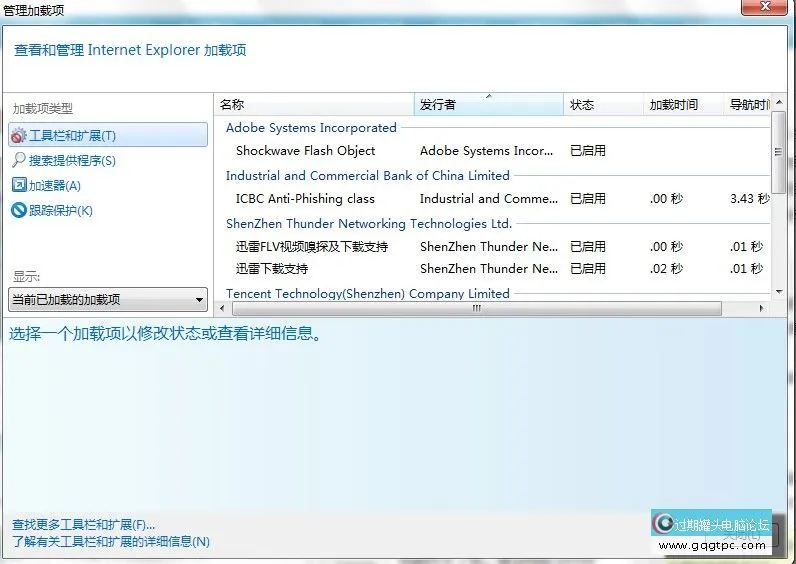Select the gear icon for toolbars and extensions
Screen dimensions: 796x564
pos(19,136)
